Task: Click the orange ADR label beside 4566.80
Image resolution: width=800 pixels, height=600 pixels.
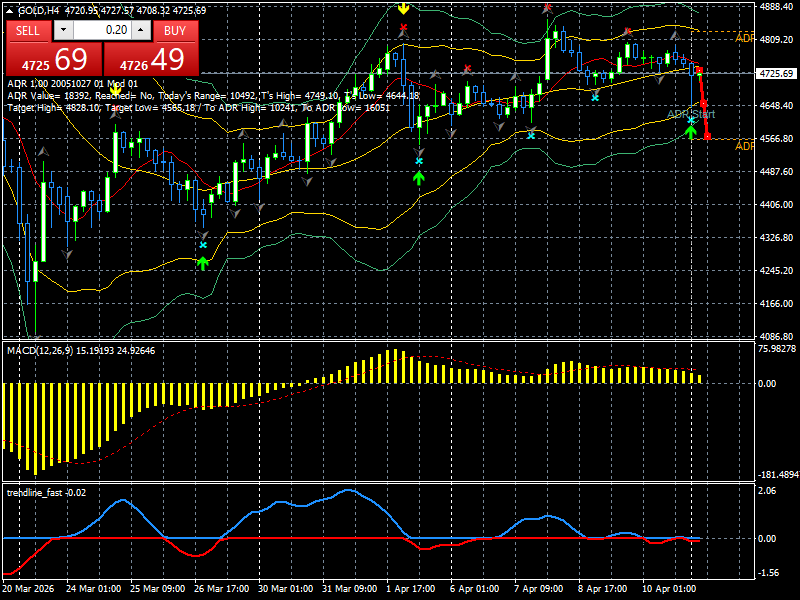Action: 744,146
